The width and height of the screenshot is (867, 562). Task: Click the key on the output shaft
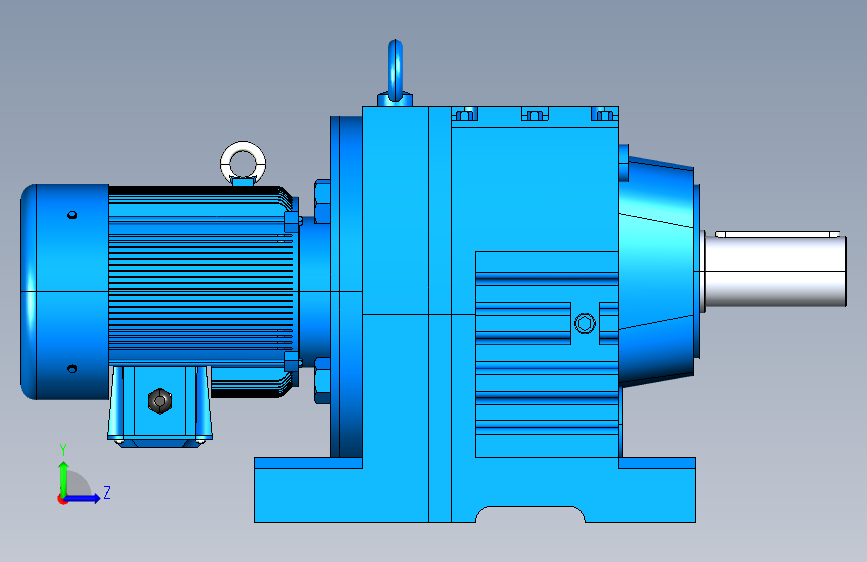coord(777,235)
